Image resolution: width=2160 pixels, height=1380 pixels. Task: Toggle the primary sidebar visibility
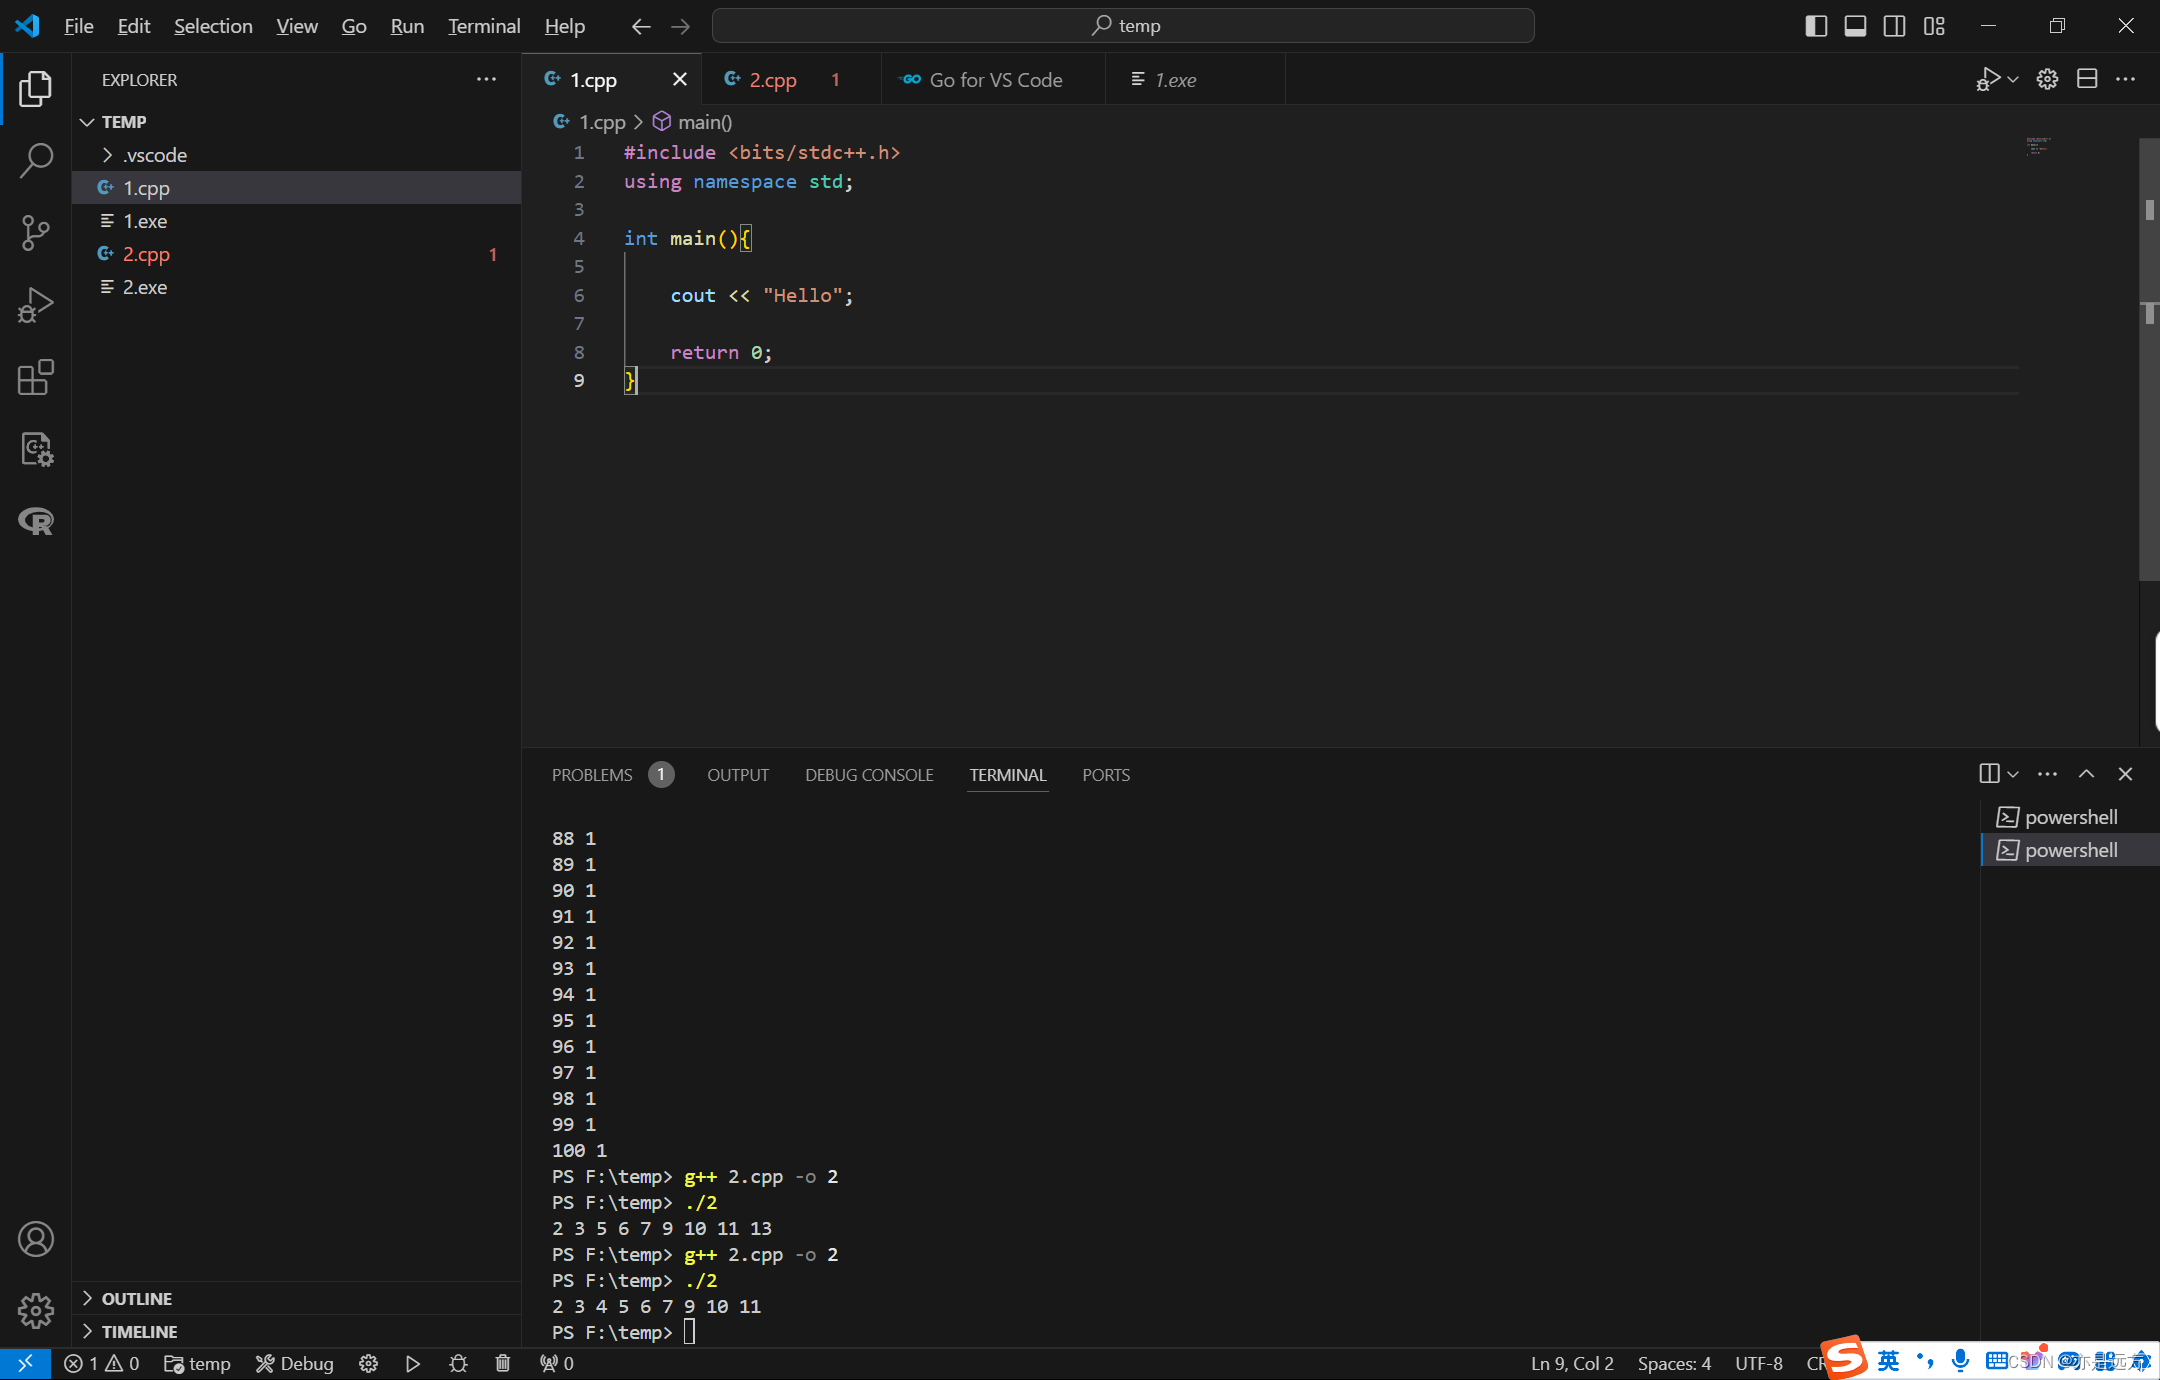1815,25
